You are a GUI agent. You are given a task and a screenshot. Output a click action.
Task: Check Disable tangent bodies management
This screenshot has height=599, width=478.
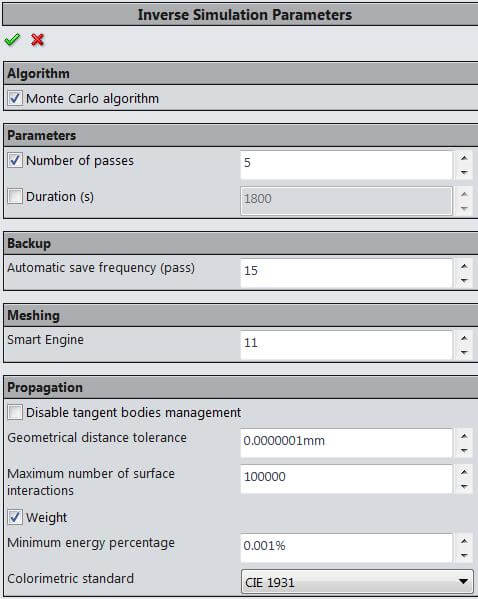pos(15,413)
